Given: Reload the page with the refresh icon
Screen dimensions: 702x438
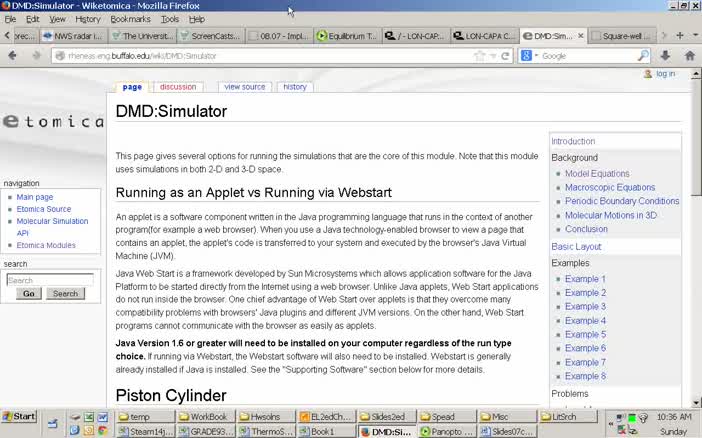Looking at the screenshot, I should click(x=505, y=56).
